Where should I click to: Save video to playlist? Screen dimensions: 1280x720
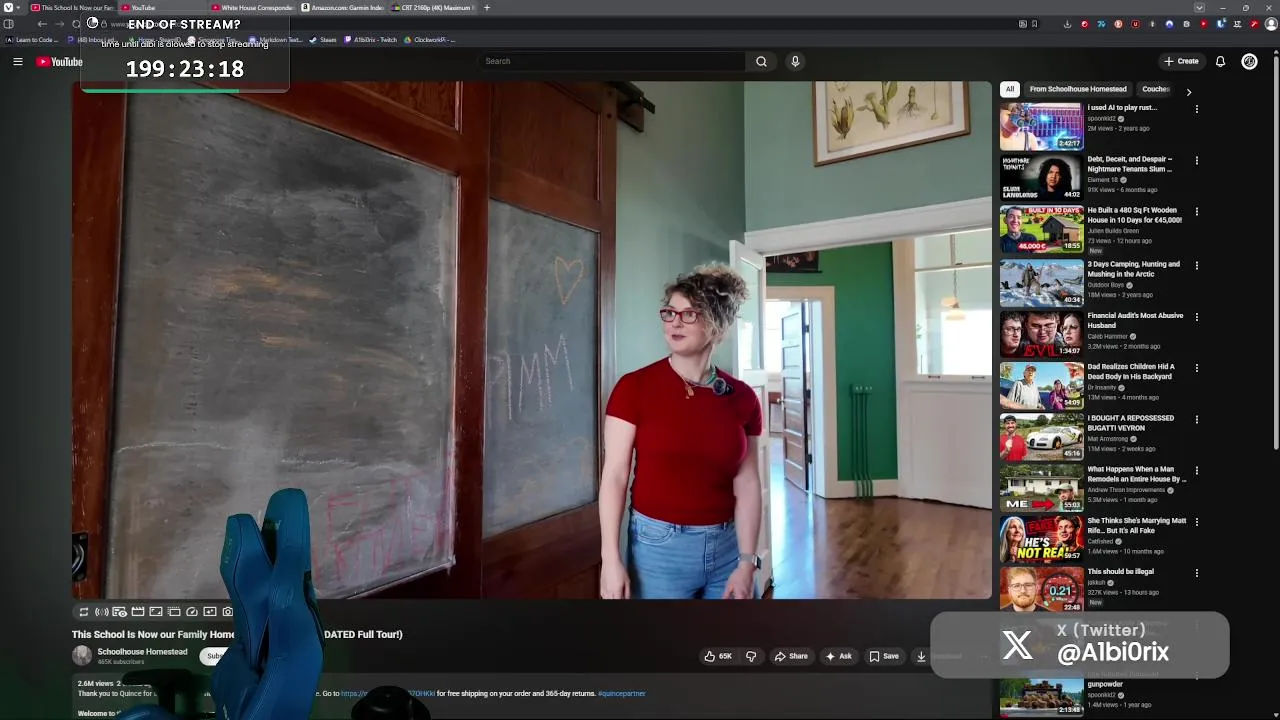(x=884, y=656)
